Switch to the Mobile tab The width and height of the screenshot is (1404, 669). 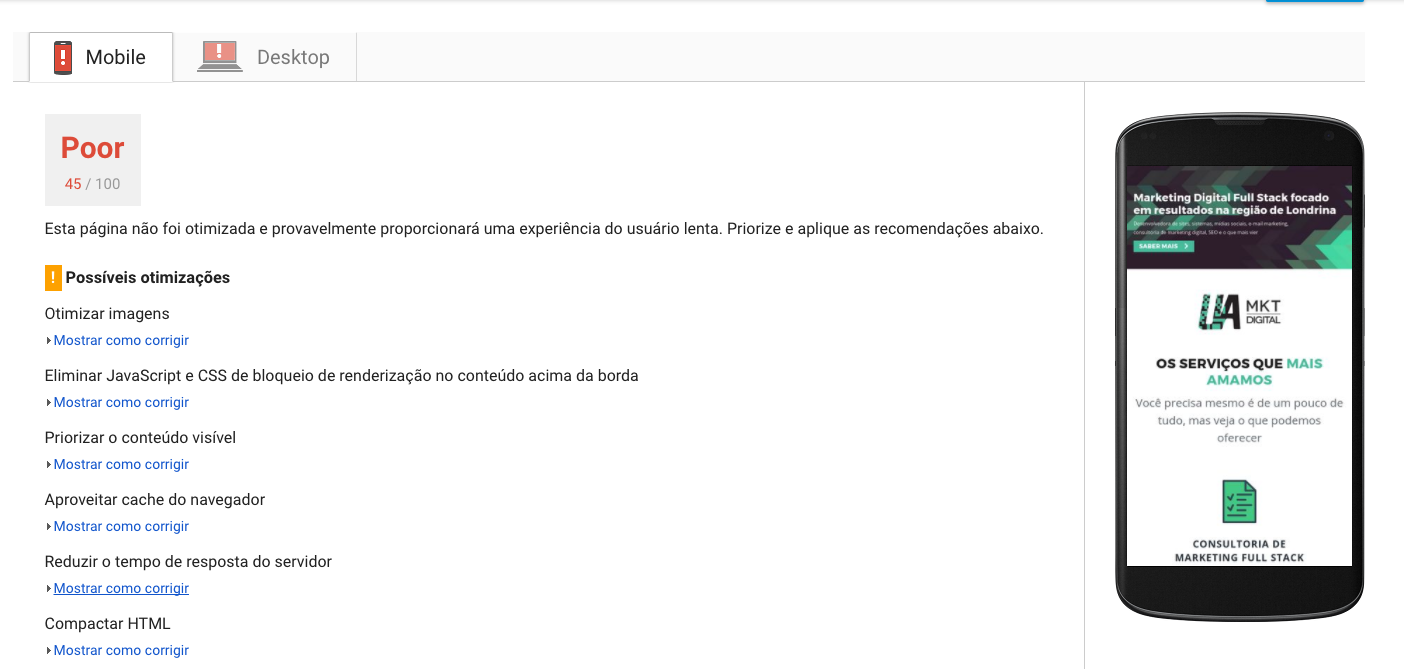pos(101,57)
